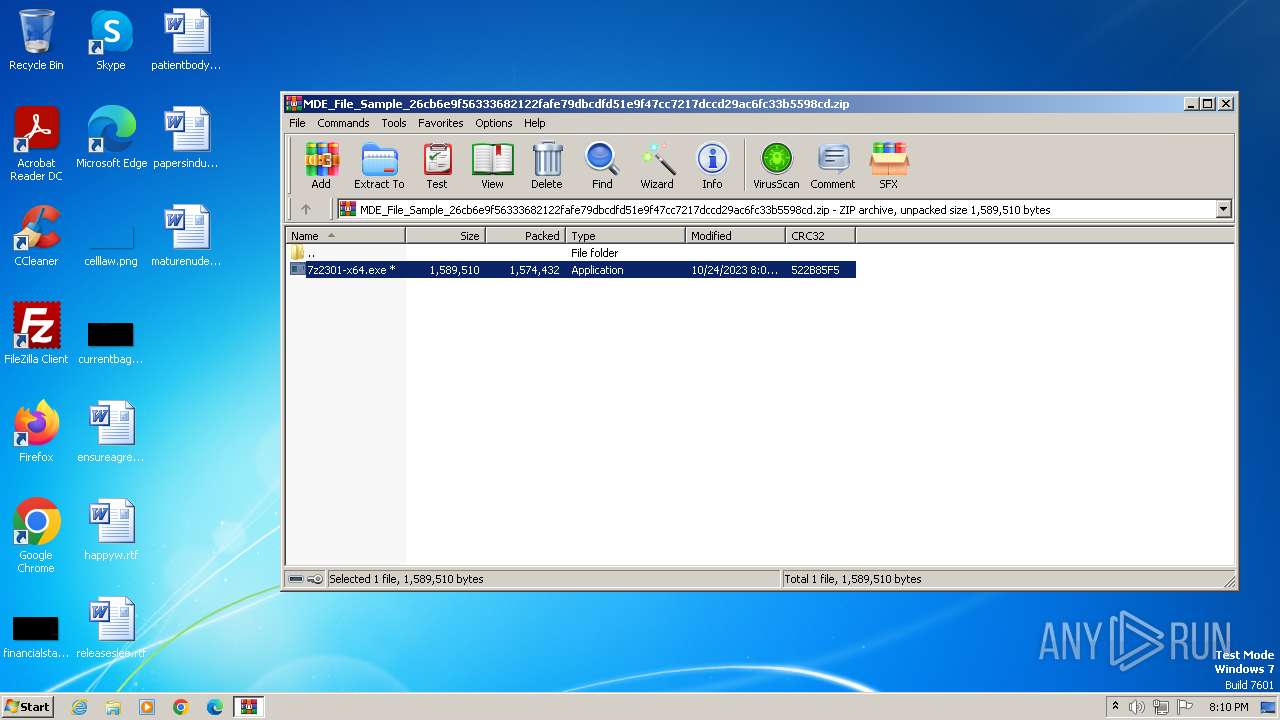The width and height of the screenshot is (1280, 720).
Task: Open Windows Explorer folder in taskbar
Action: tap(113, 707)
